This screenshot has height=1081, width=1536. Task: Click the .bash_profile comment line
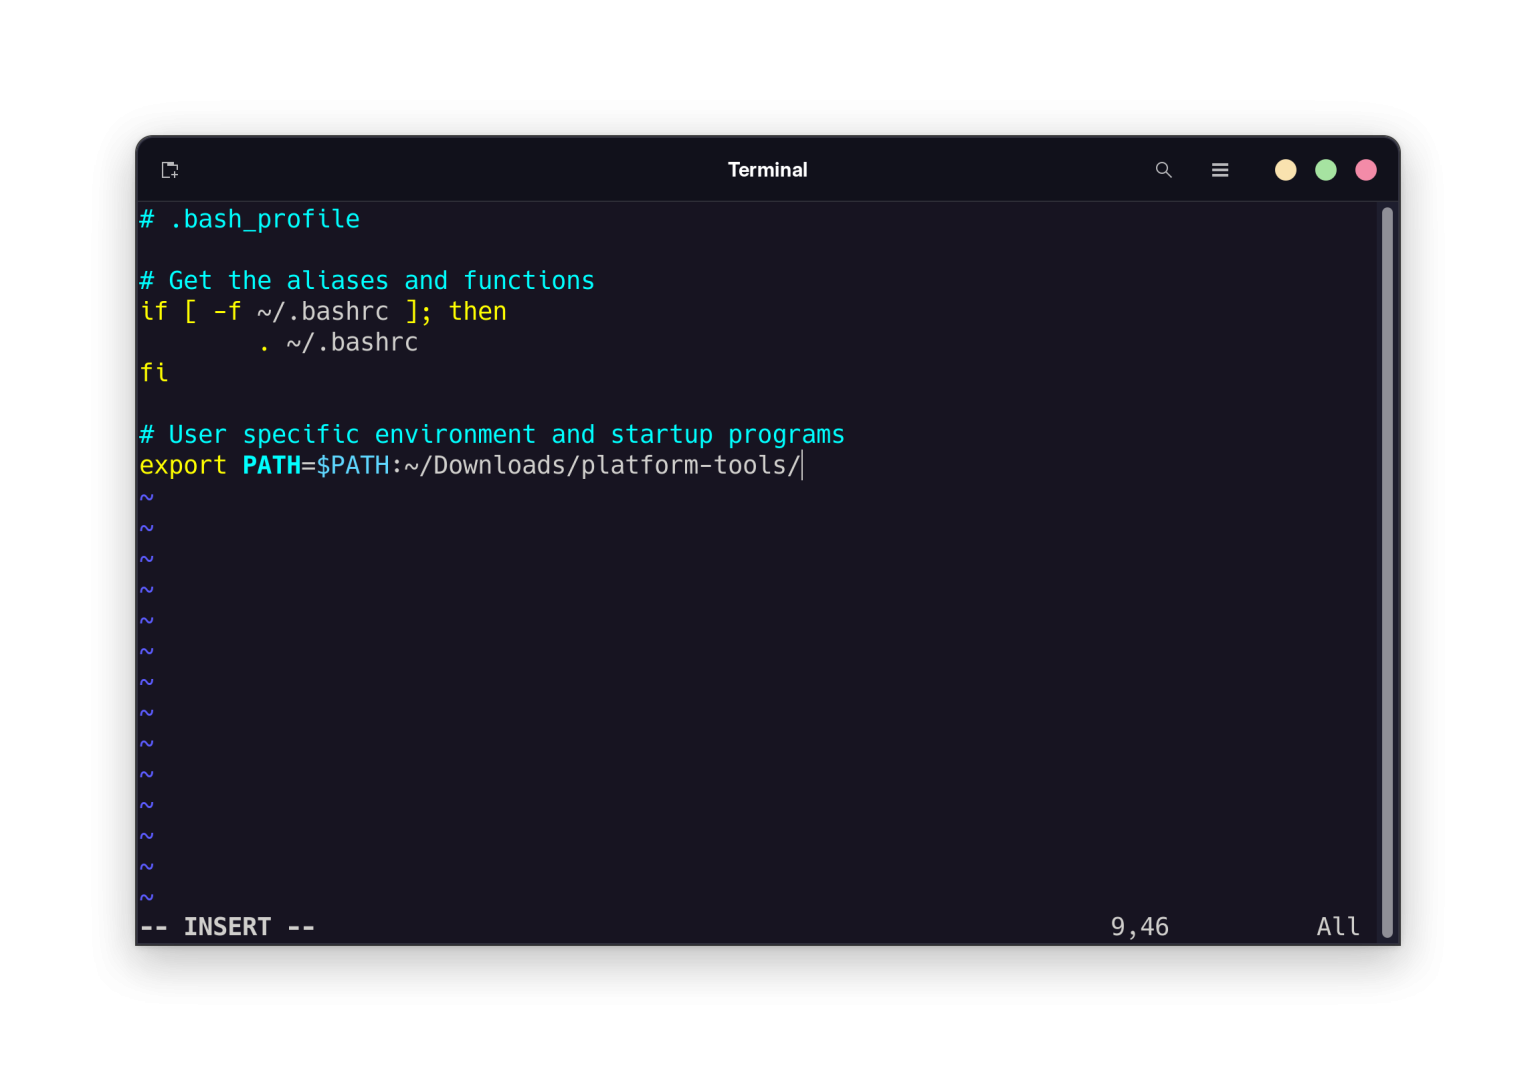(249, 218)
